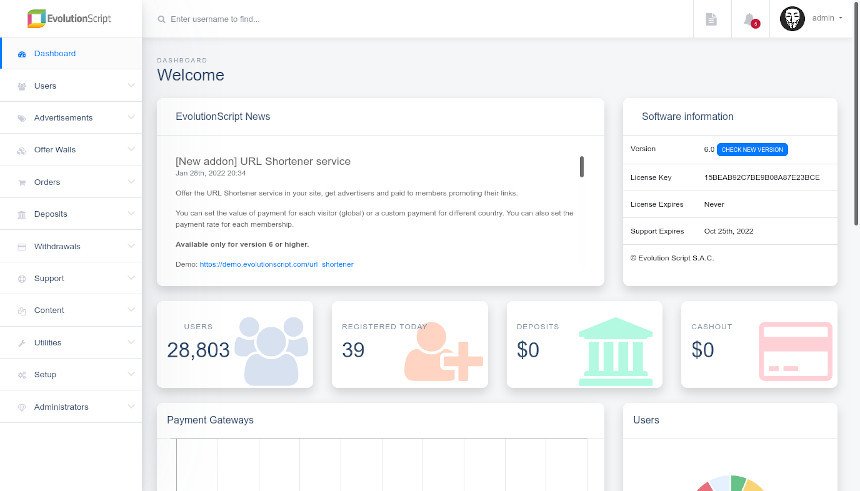Open the Users menu item
Image resolution: width=860 pixels, height=491 pixels.
pyautogui.click(x=71, y=86)
